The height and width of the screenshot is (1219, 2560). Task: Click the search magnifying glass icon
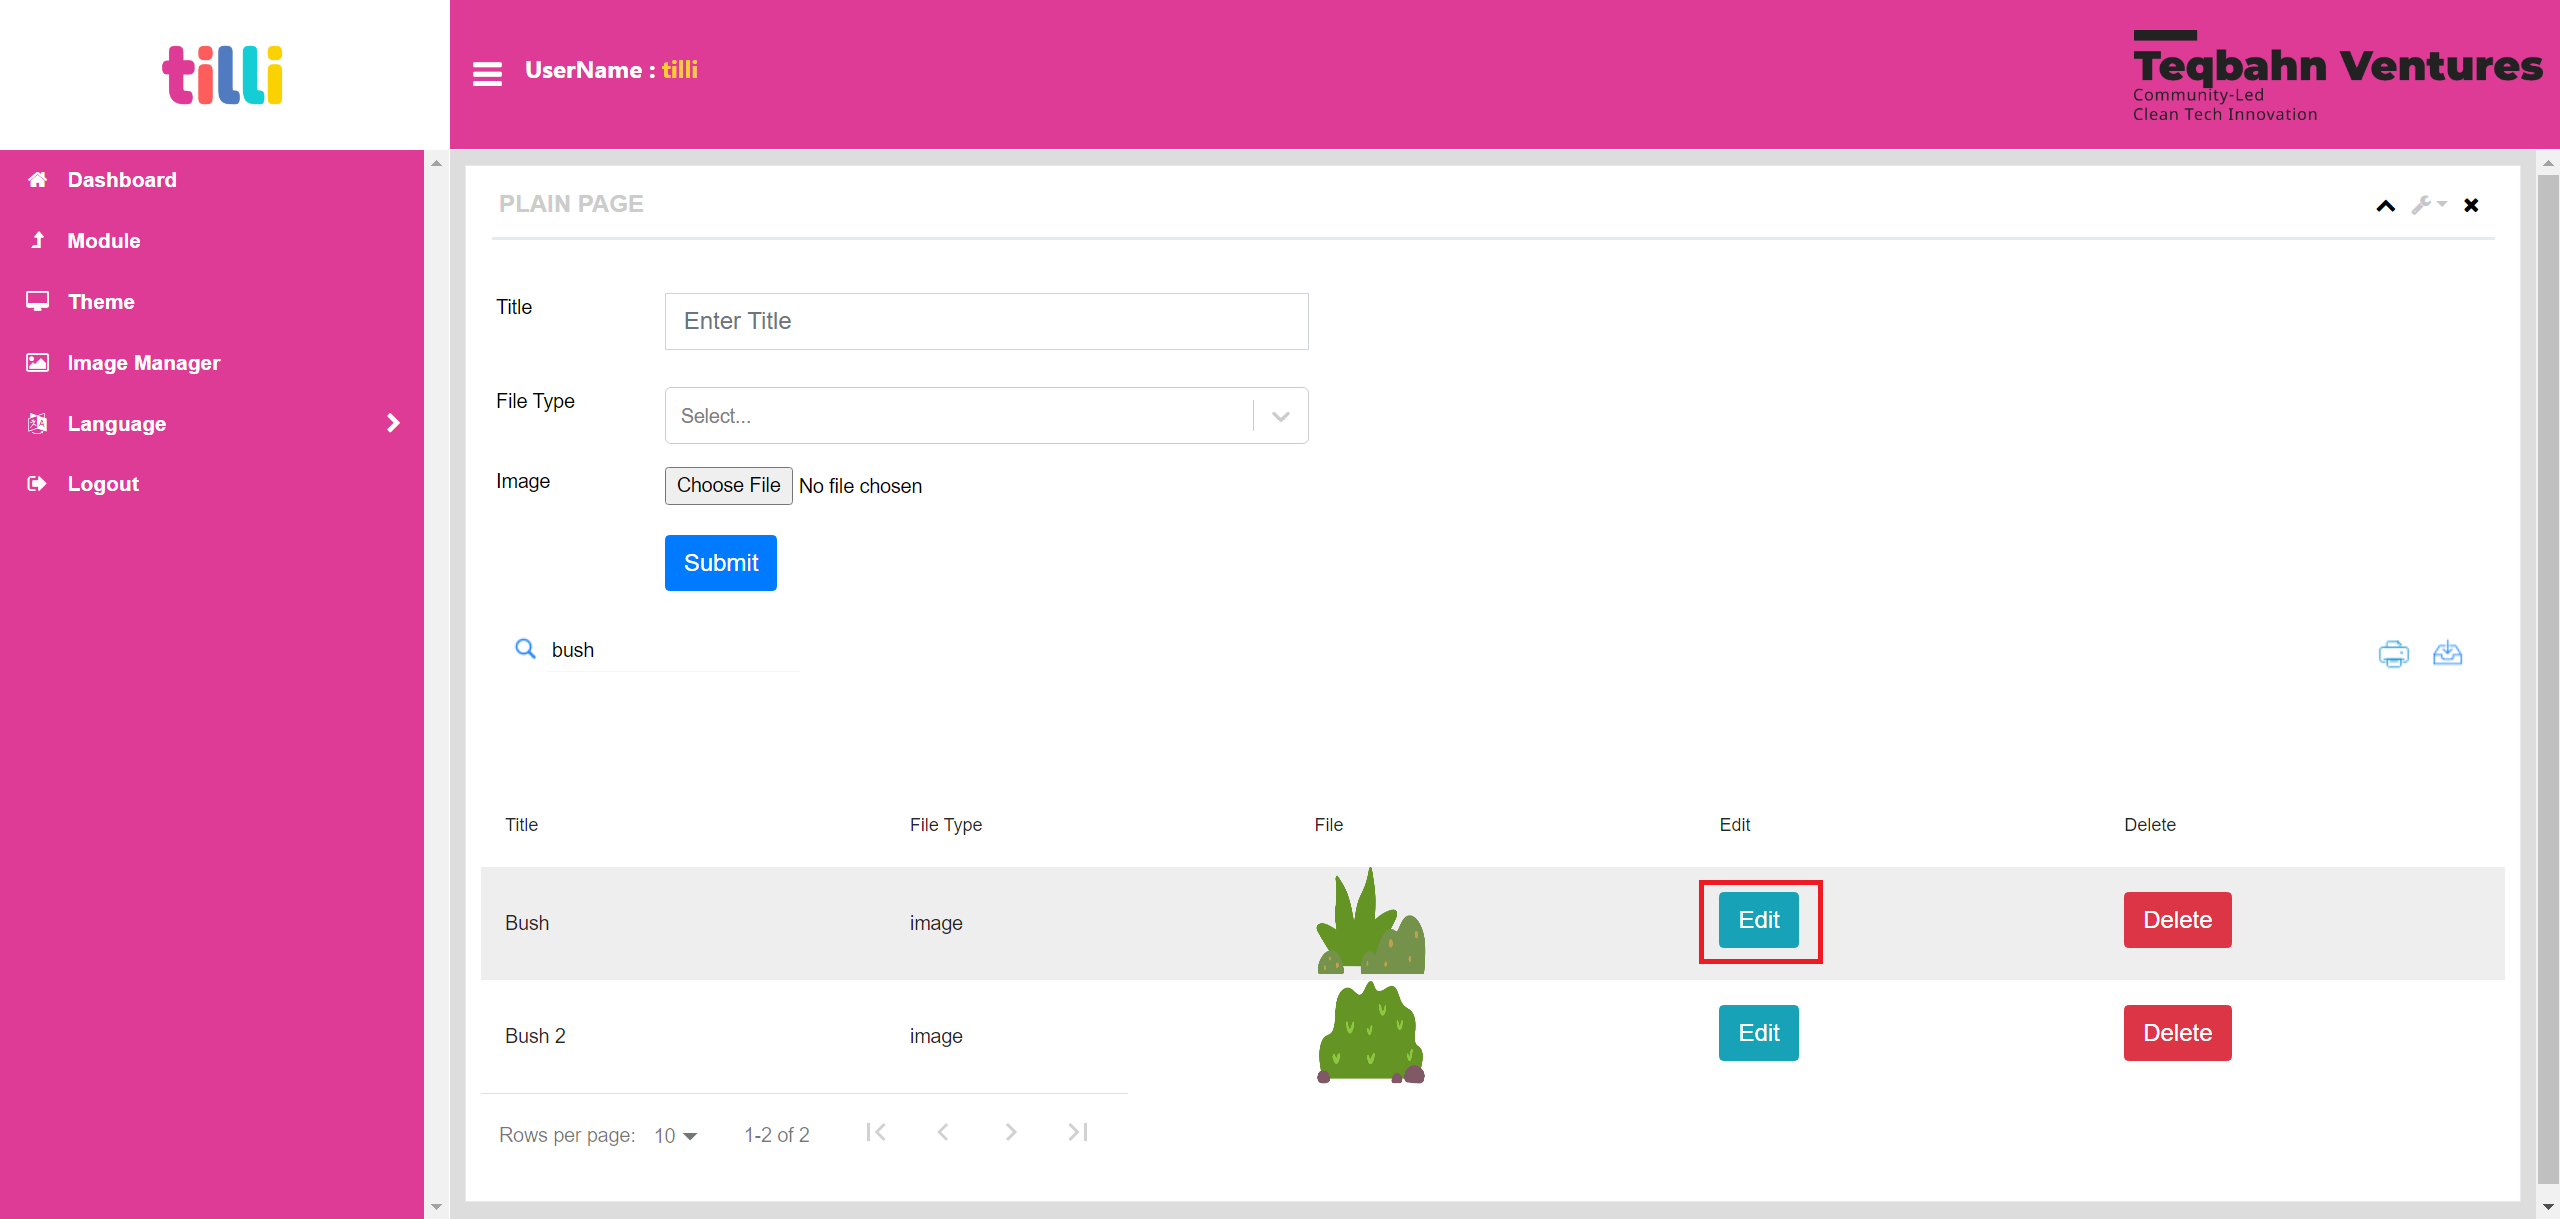(521, 648)
